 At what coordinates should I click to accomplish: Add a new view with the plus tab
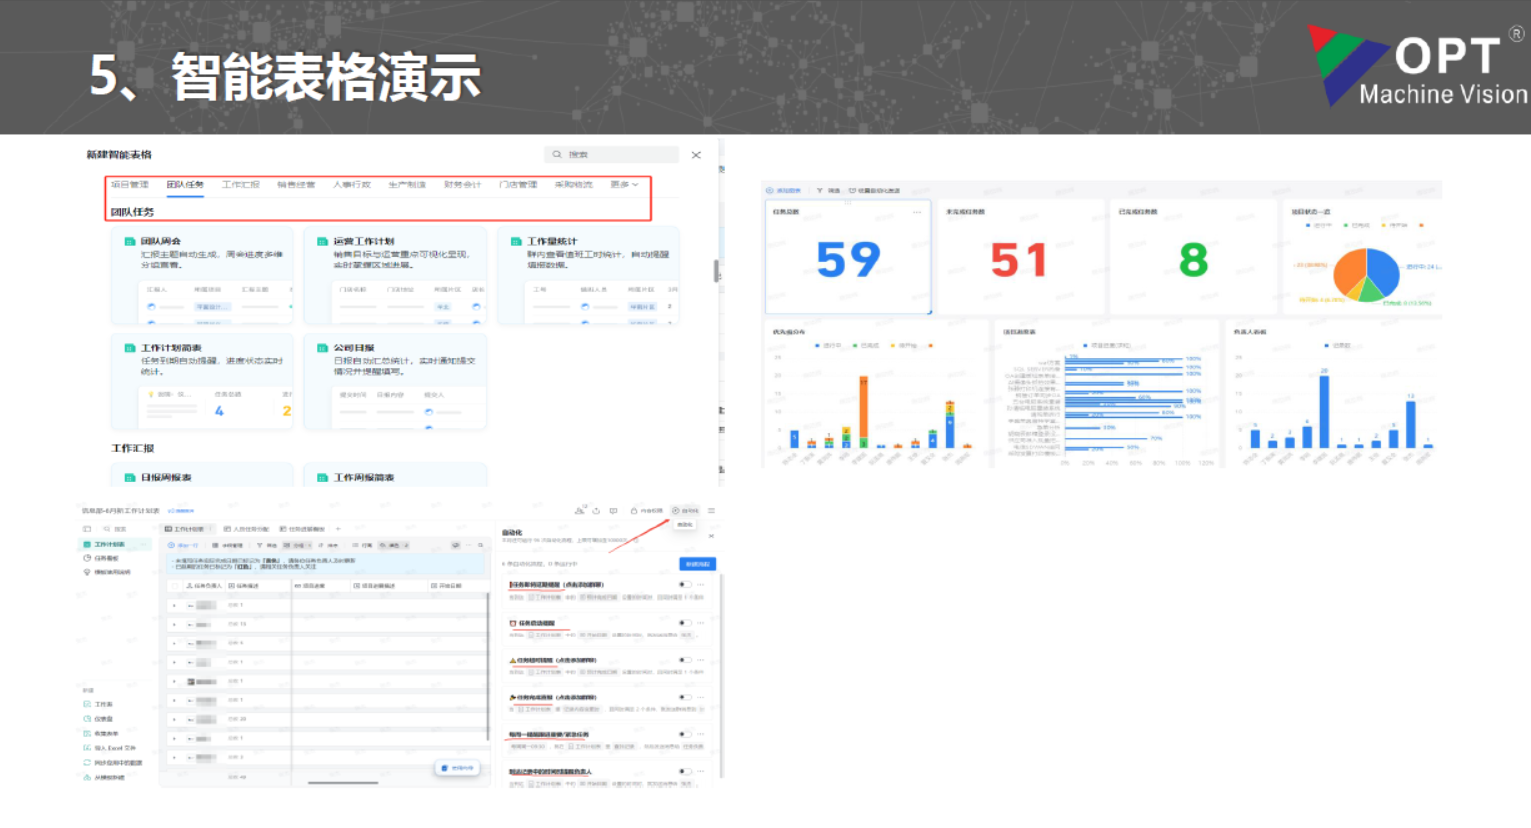(x=338, y=529)
